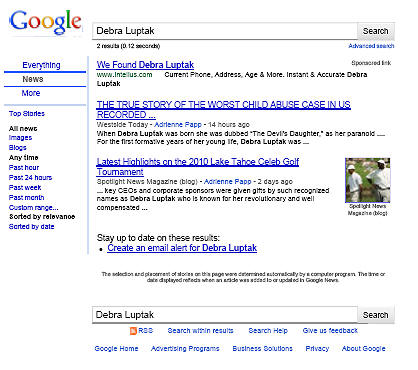
Task: Click the '2 results (0.12 seconds)' text
Action: (x=128, y=46)
